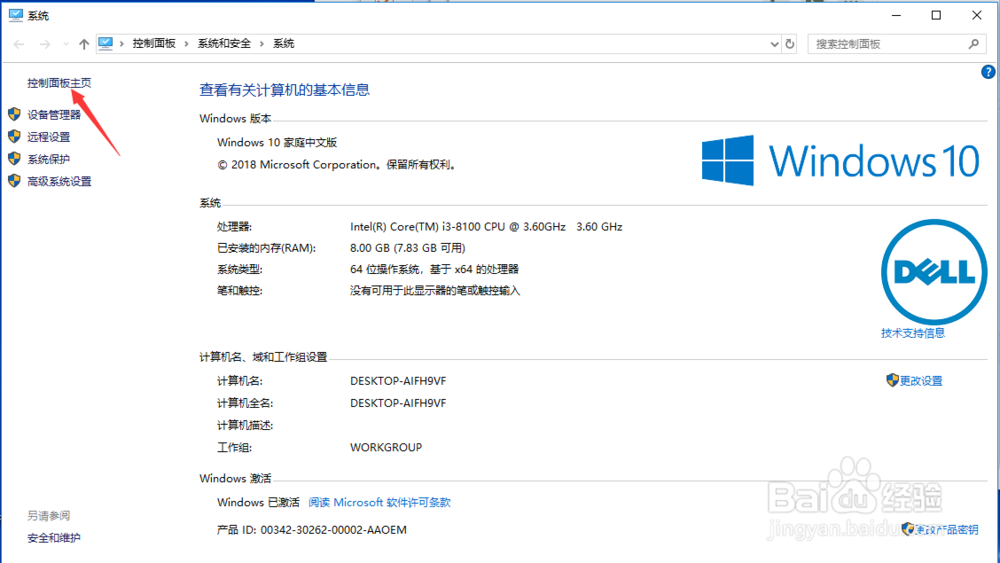The image size is (1000, 563).
Task: Select 8.00 GB RAM value
Action: pos(408,248)
